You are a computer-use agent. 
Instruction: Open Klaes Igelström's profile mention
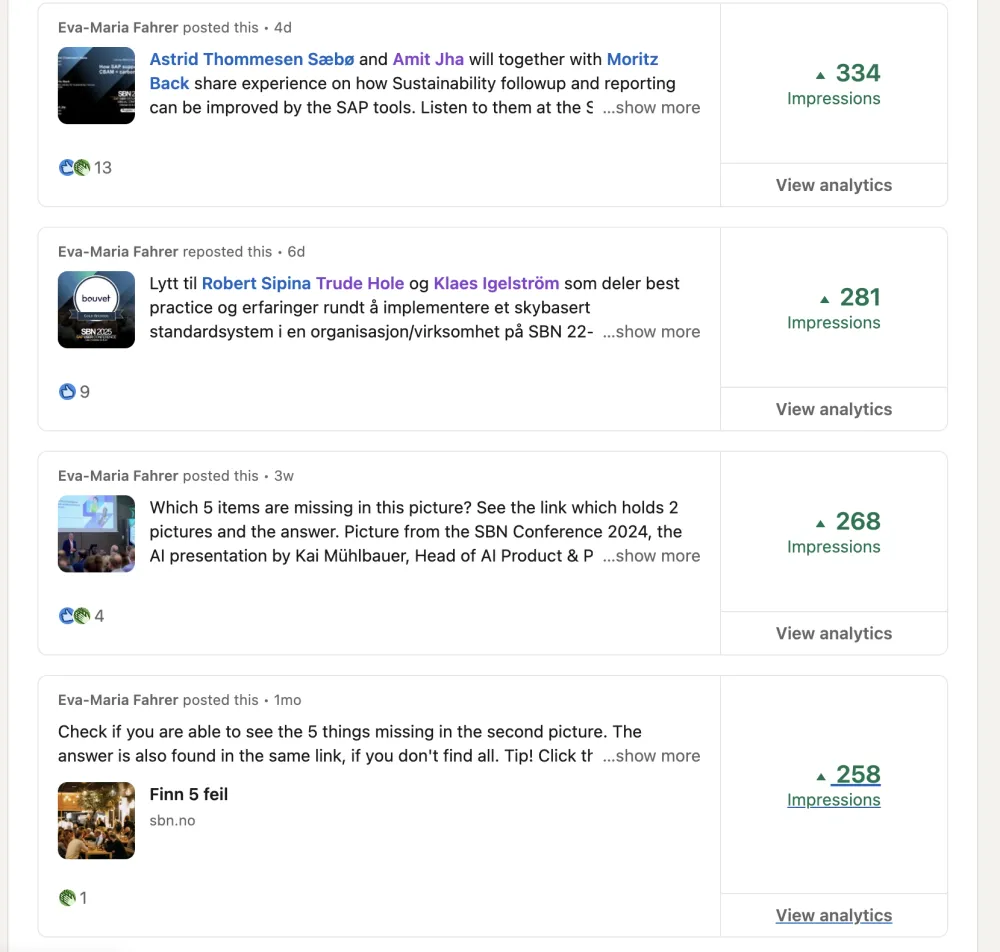click(x=496, y=284)
